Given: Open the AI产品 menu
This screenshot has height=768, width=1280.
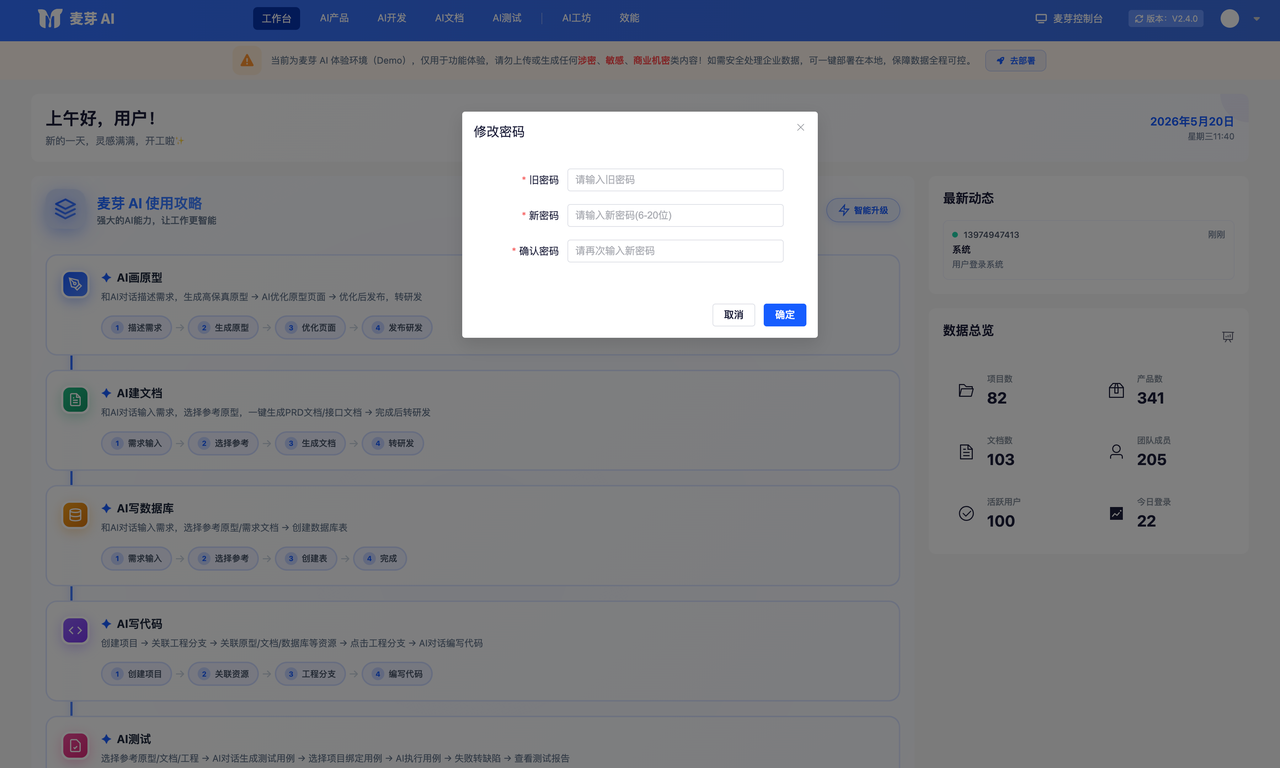Looking at the screenshot, I should (334, 18).
